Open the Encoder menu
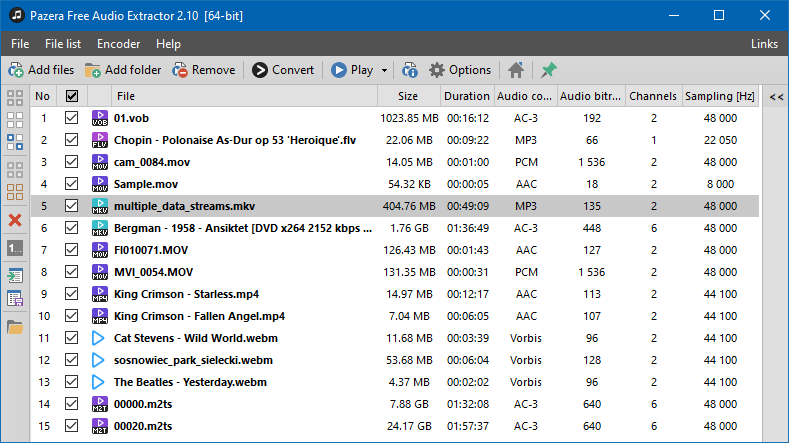The image size is (789, 443). 118,44
